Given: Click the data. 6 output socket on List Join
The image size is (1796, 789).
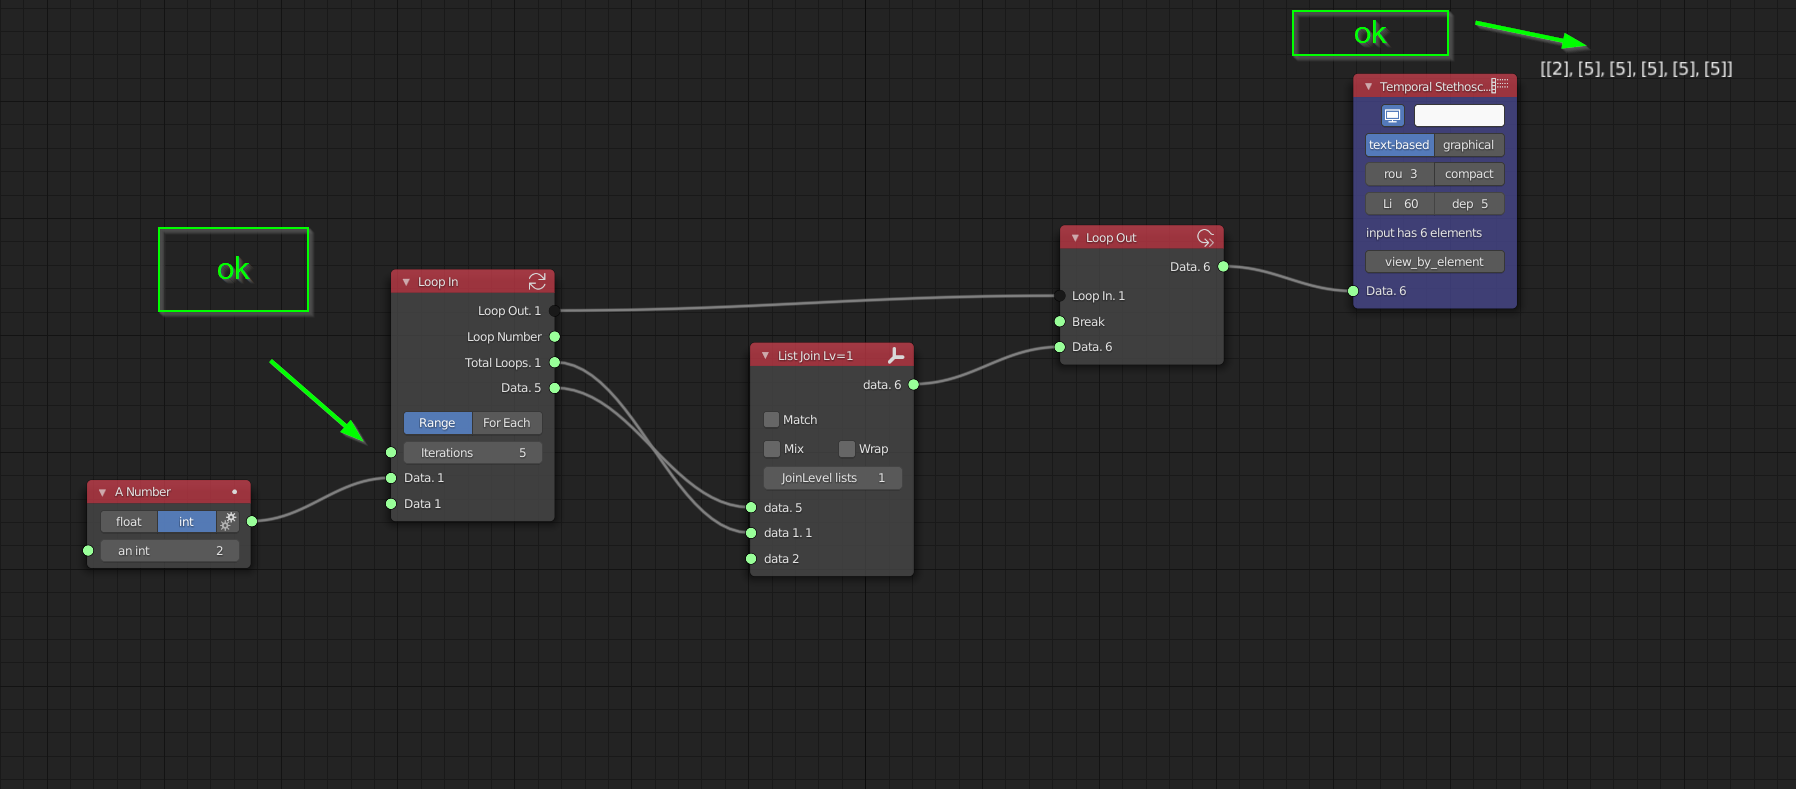Looking at the screenshot, I should [x=913, y=385].
